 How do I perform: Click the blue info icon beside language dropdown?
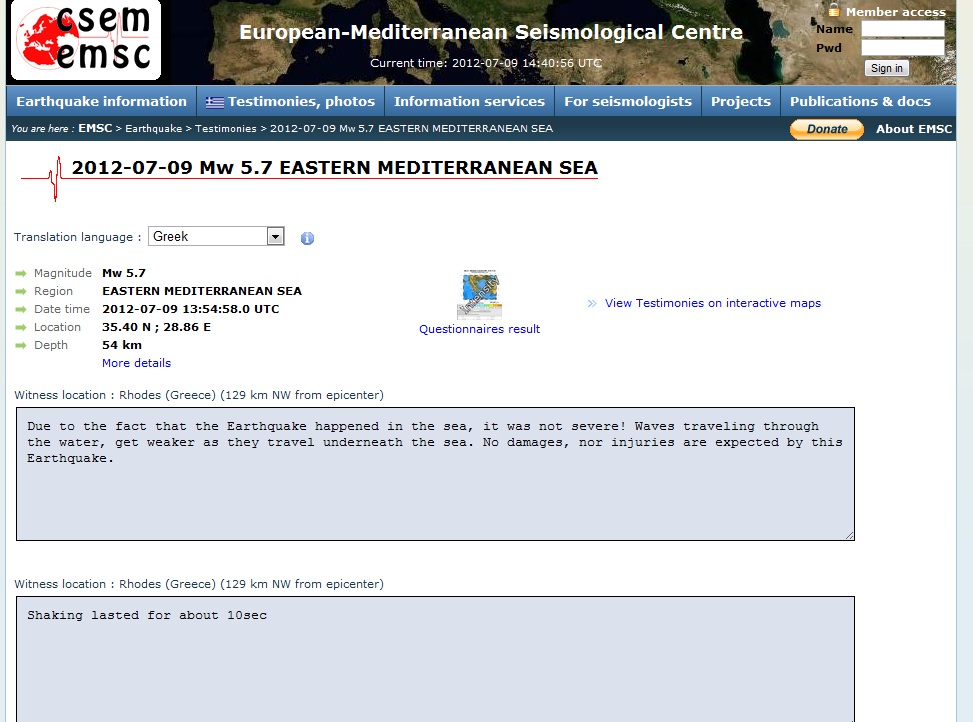(307, 238)
